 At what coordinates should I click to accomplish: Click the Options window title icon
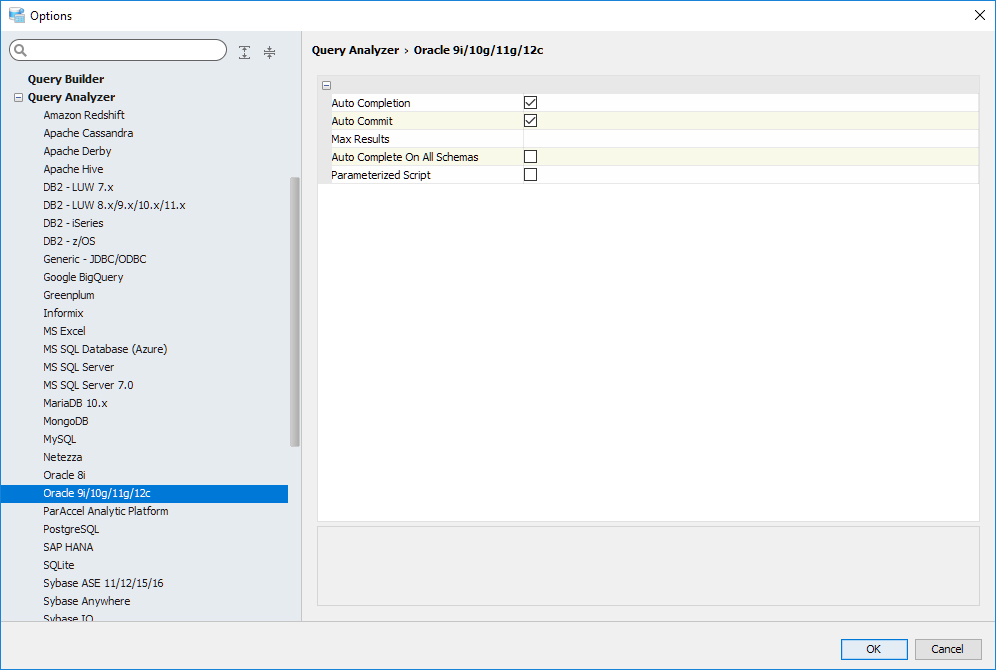17,15
